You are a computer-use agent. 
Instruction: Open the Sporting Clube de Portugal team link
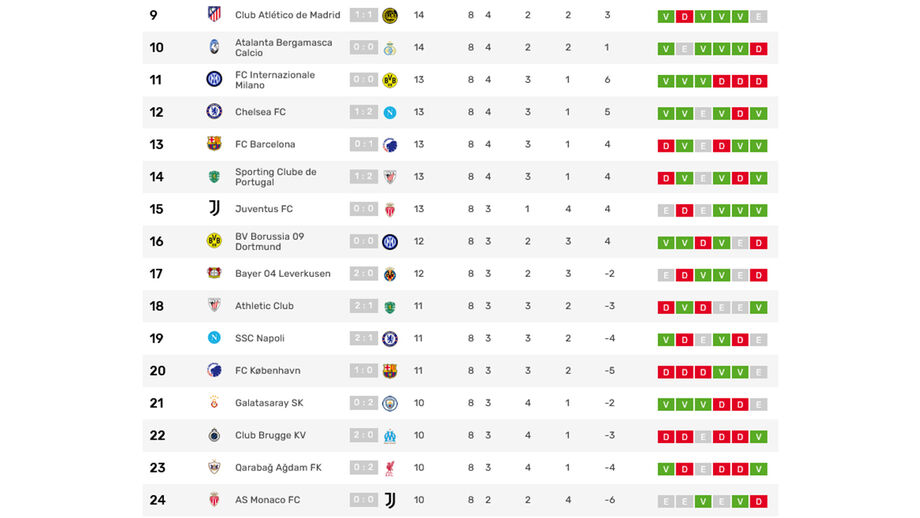[x=275, y=177]
